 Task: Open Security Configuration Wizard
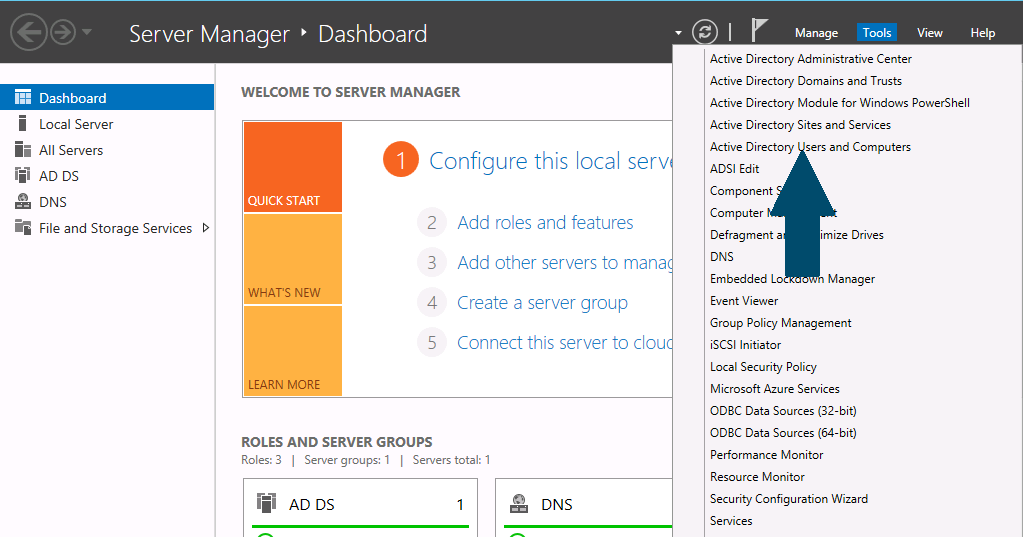789,499
